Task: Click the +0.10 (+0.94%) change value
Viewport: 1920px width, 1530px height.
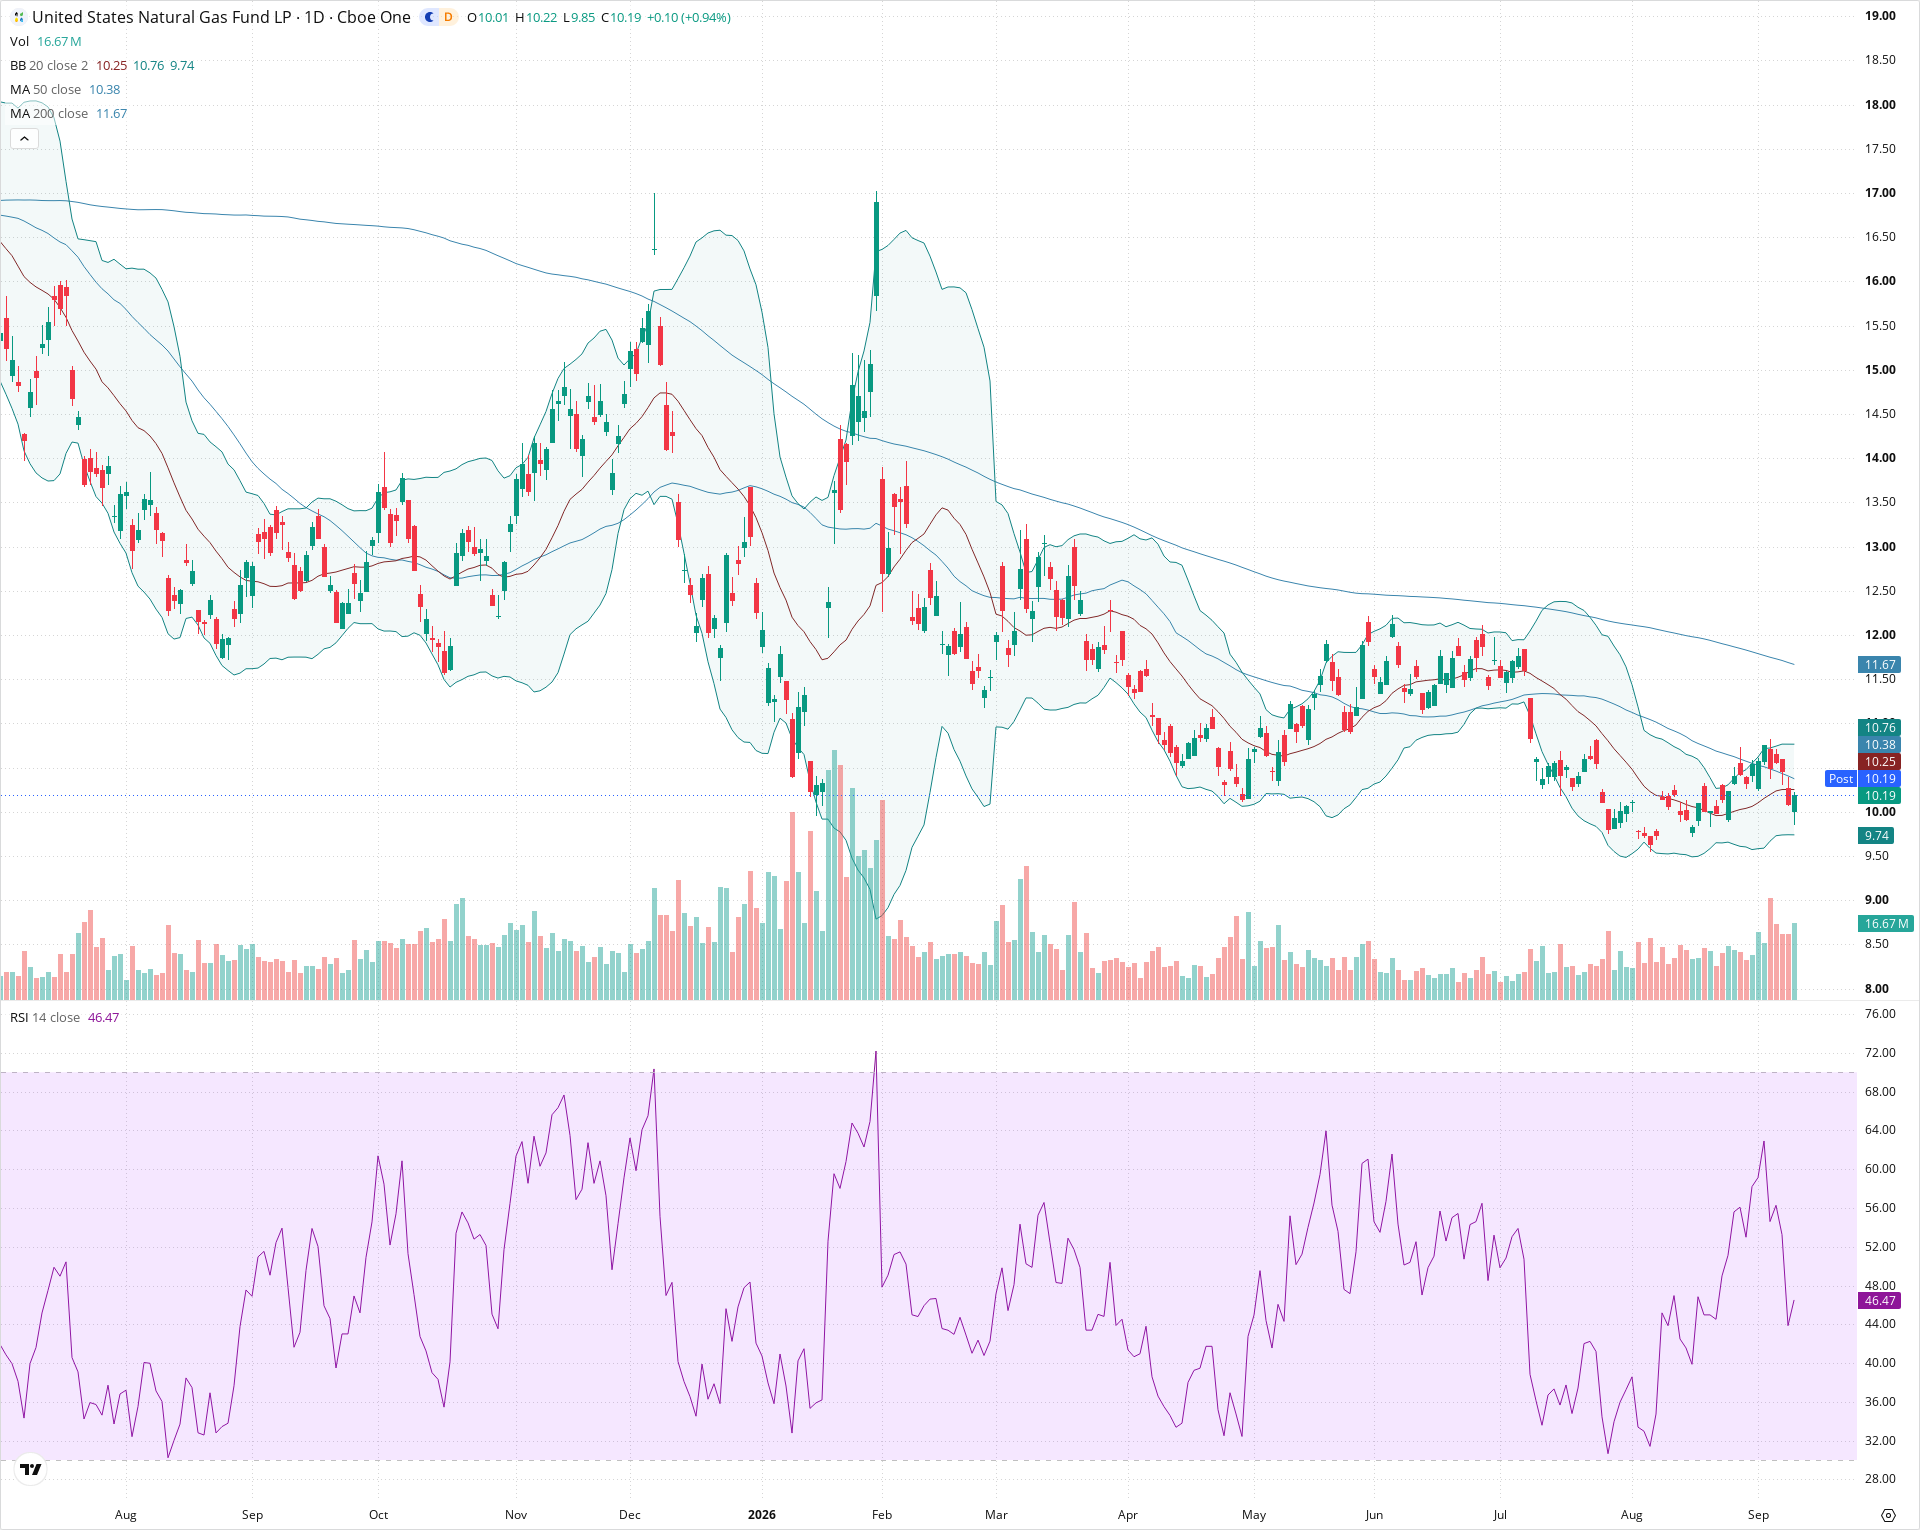Action: 688,17
